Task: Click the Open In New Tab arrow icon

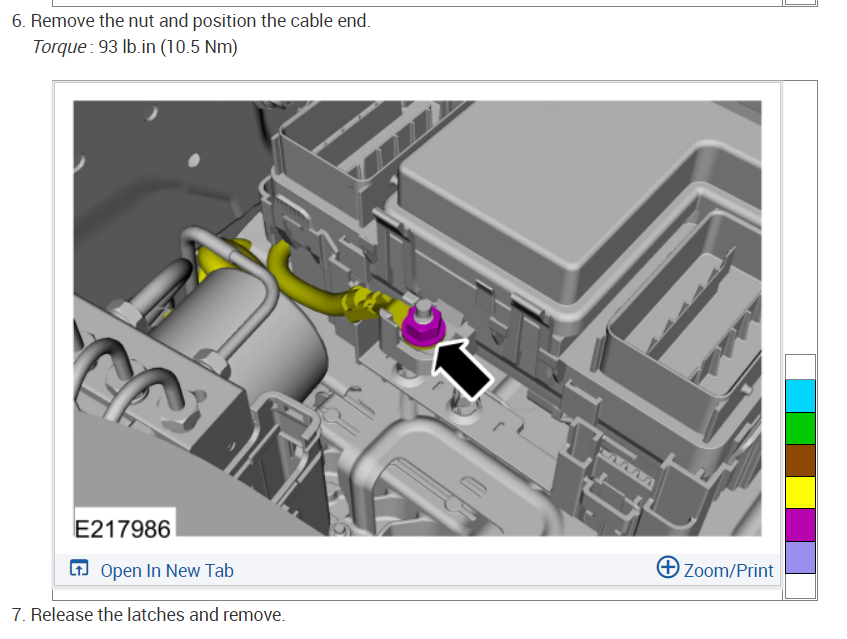Action: tap(79, 568)
